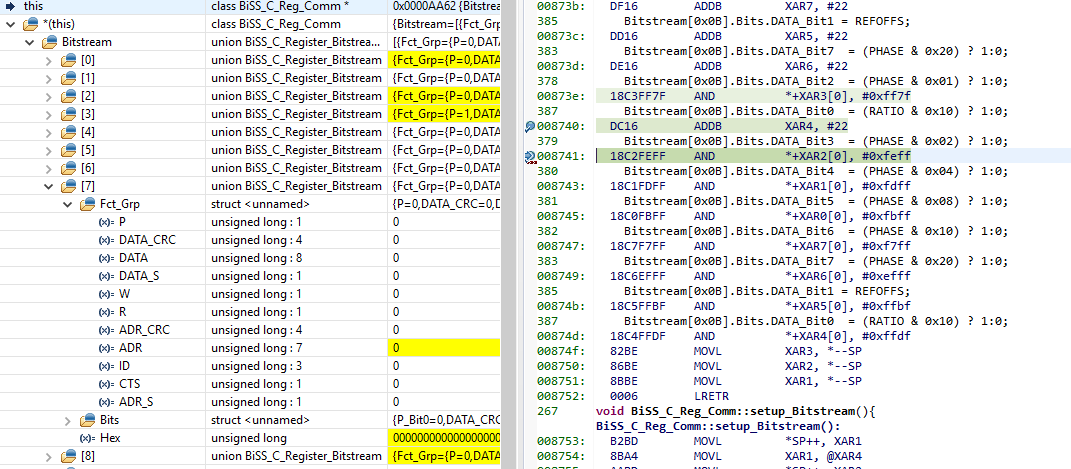1071x469 pixels.
Task: Expand Bitstream element [3]
Action: pos(49,114)
